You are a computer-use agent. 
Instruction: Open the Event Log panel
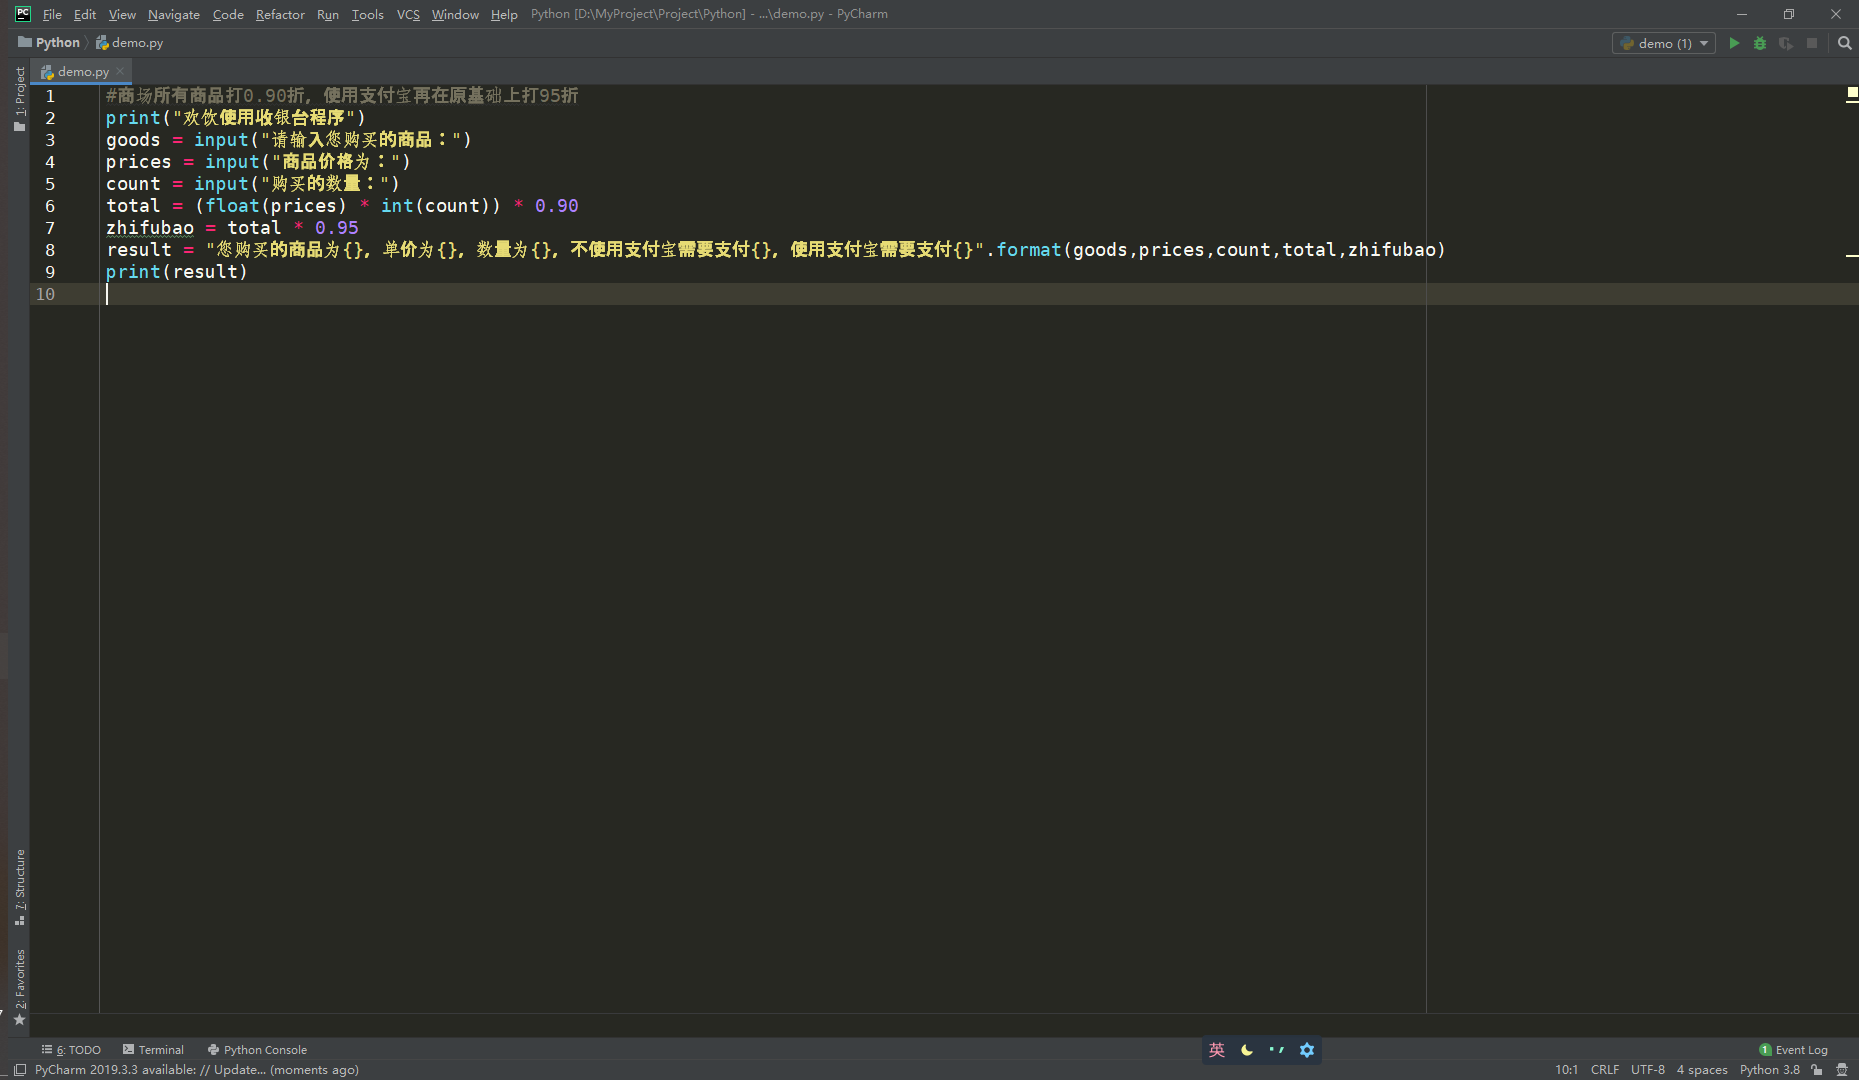point(1794,1050)
